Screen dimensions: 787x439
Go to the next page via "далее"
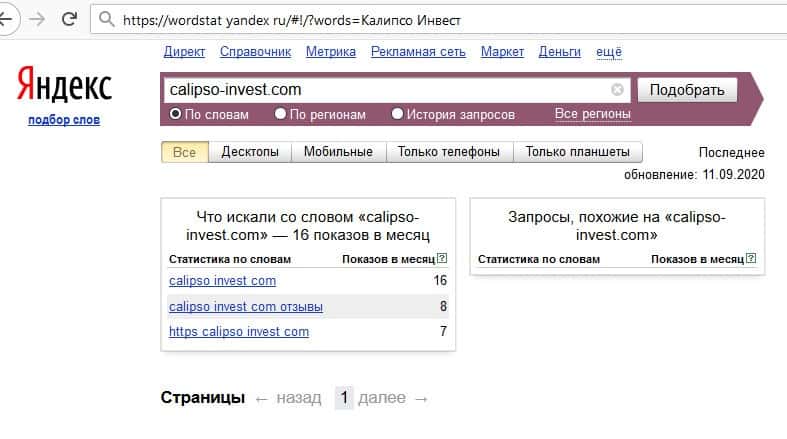381,398
